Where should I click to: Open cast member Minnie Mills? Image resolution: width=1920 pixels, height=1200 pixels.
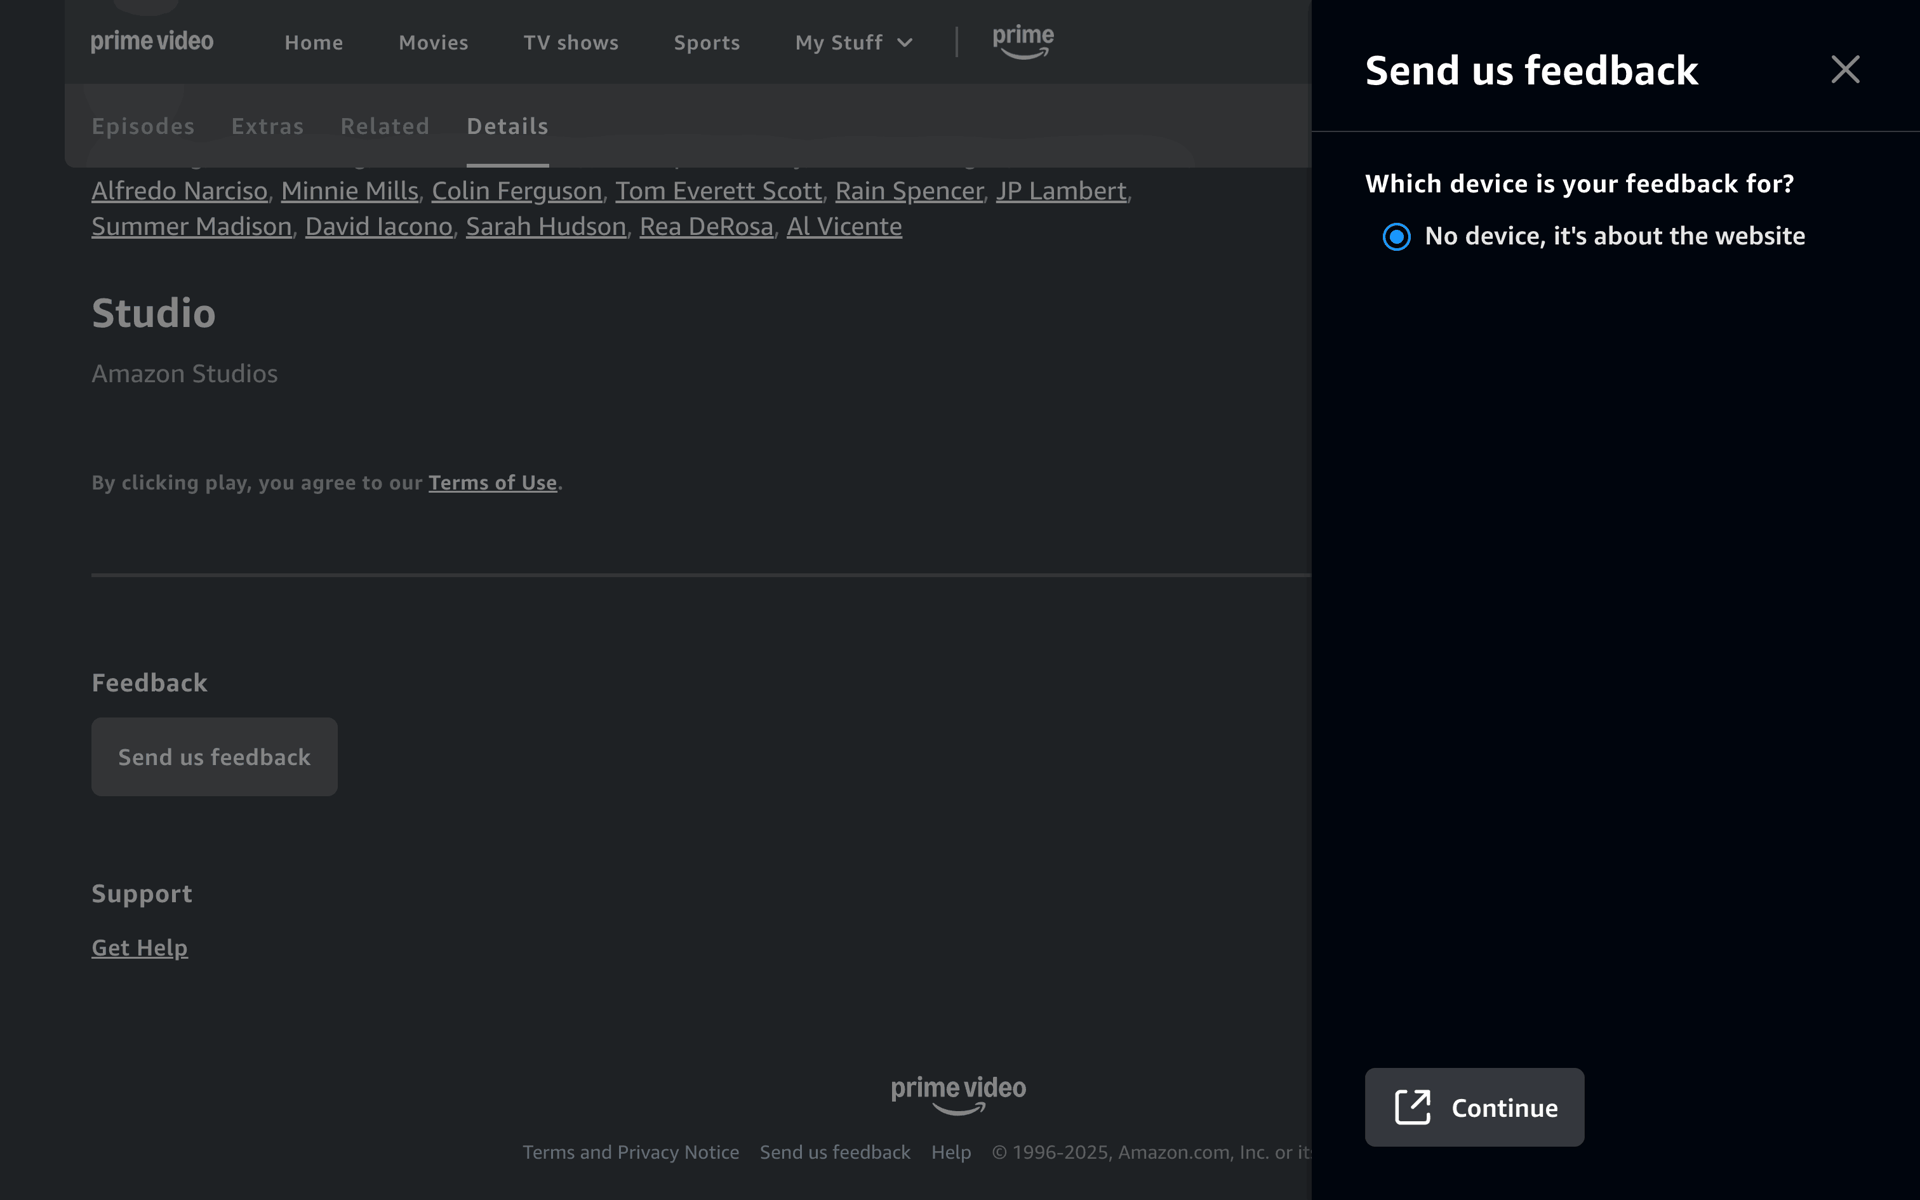[349, 190]
